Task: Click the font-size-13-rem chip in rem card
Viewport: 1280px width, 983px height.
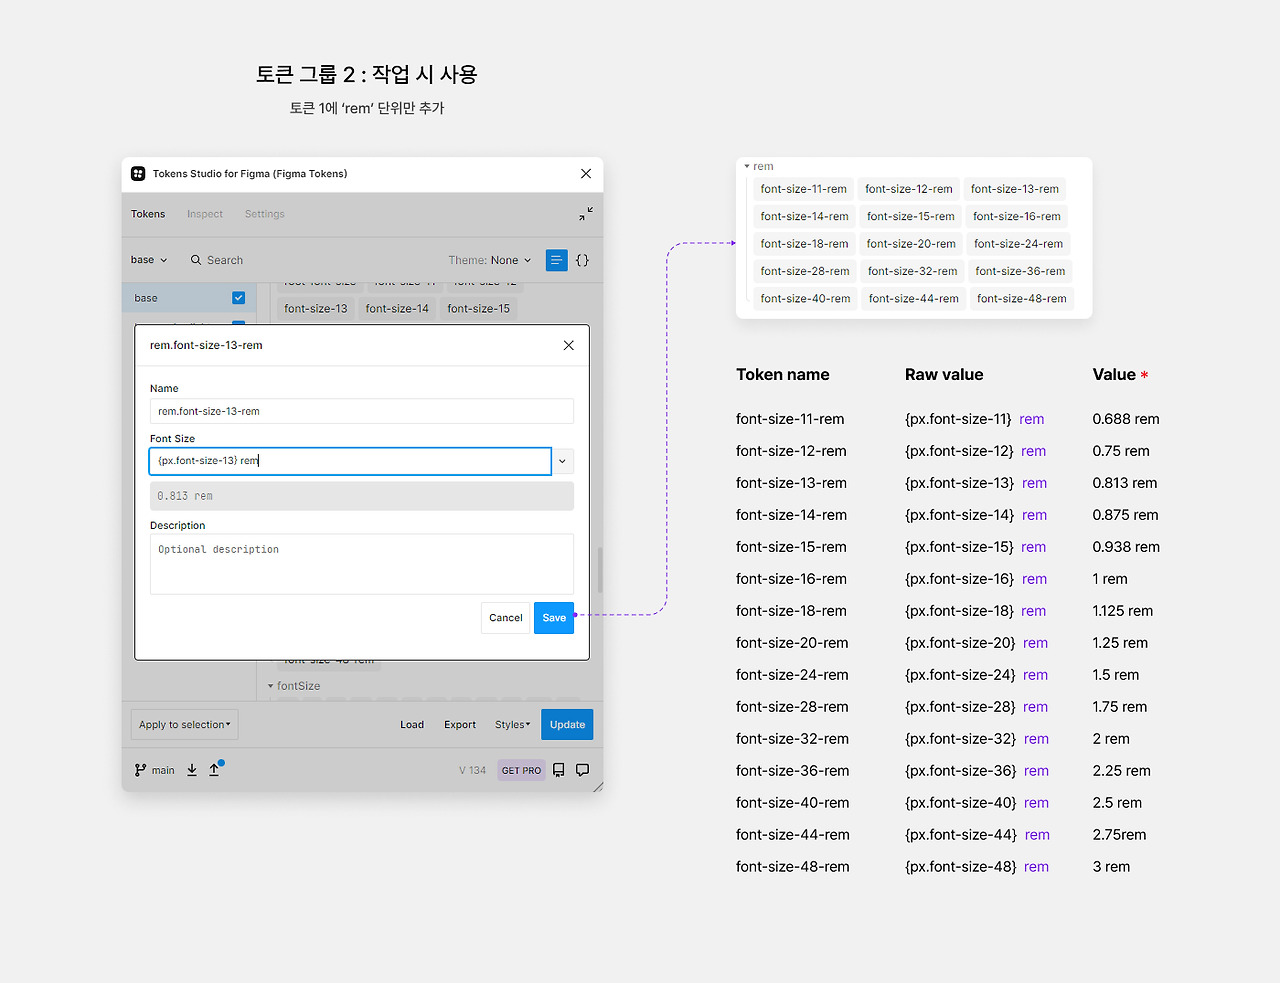Action: (1015, 189)
